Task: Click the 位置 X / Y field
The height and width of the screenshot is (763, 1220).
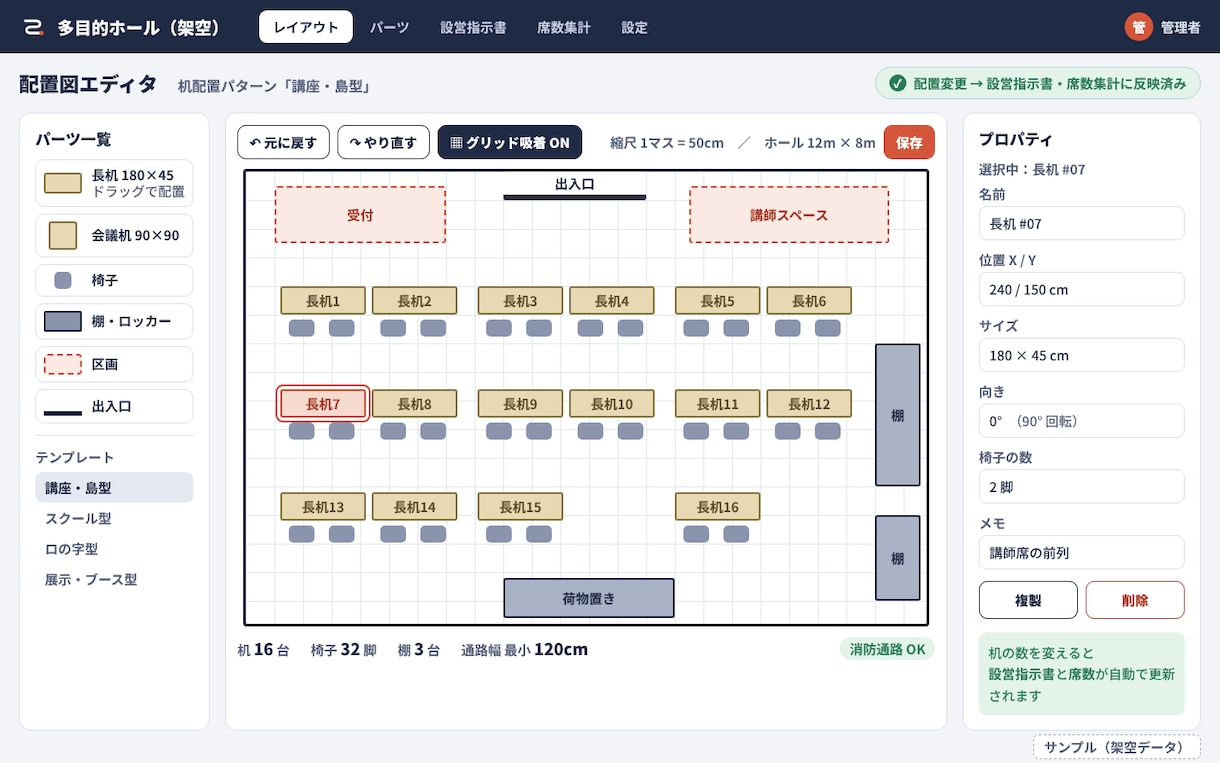Action: (x=1082, y=289)
